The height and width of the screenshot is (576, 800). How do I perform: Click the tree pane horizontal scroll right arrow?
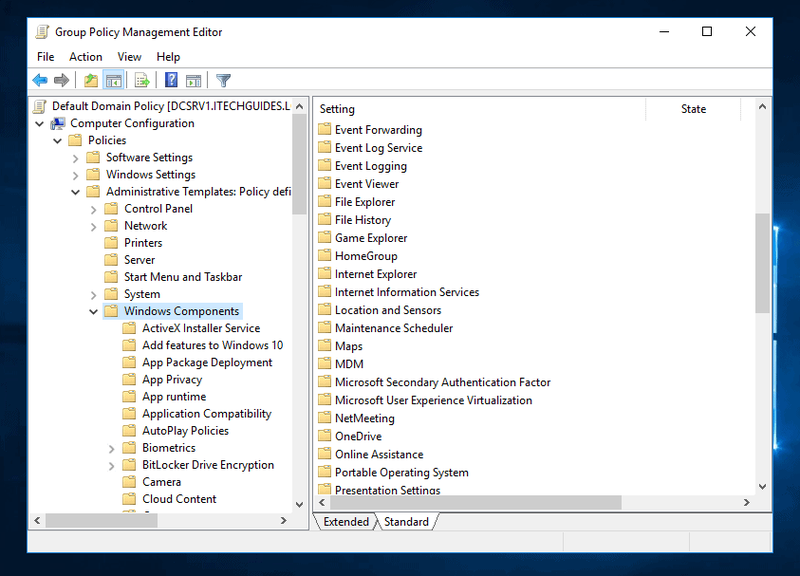tap(284, 521)
